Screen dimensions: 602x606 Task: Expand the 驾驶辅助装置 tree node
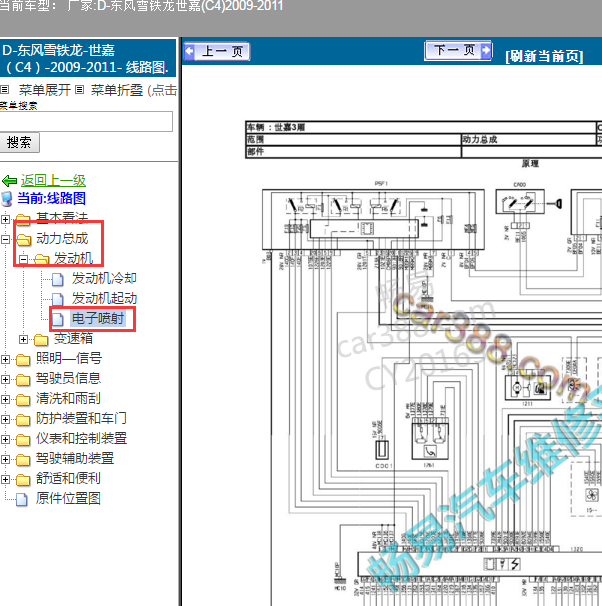coord(5,460)
